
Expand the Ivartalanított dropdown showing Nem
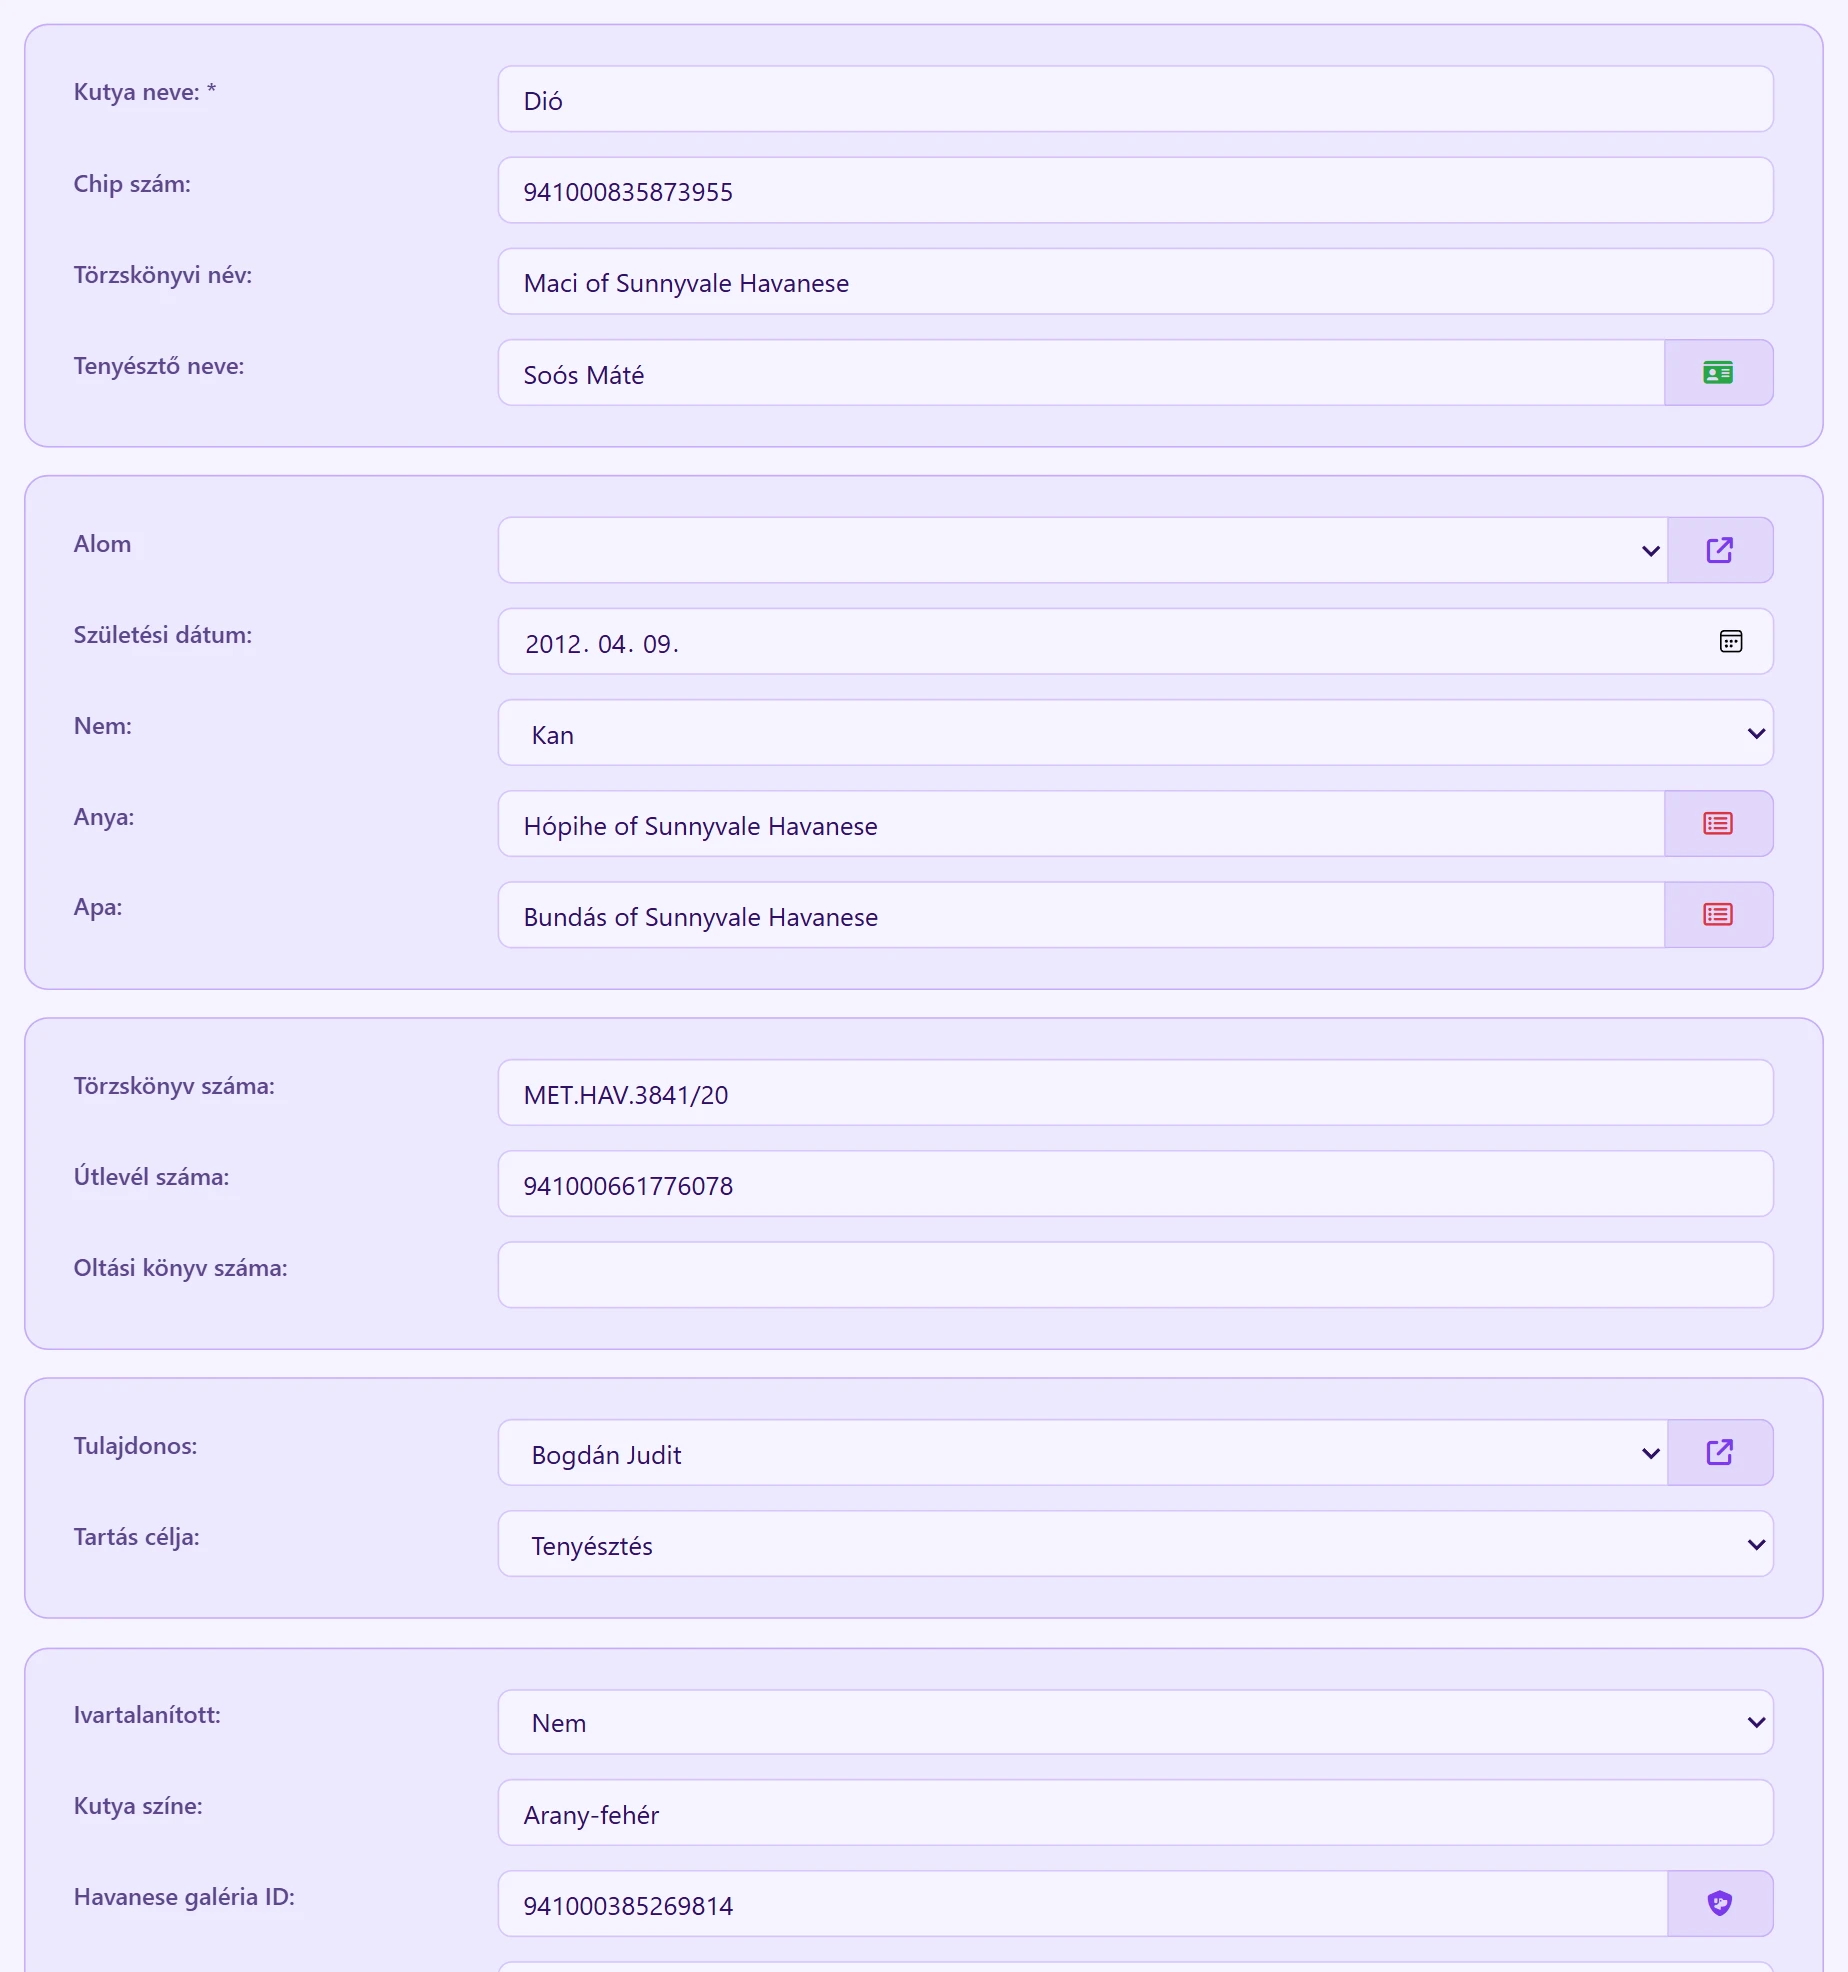(1135, 1722)
